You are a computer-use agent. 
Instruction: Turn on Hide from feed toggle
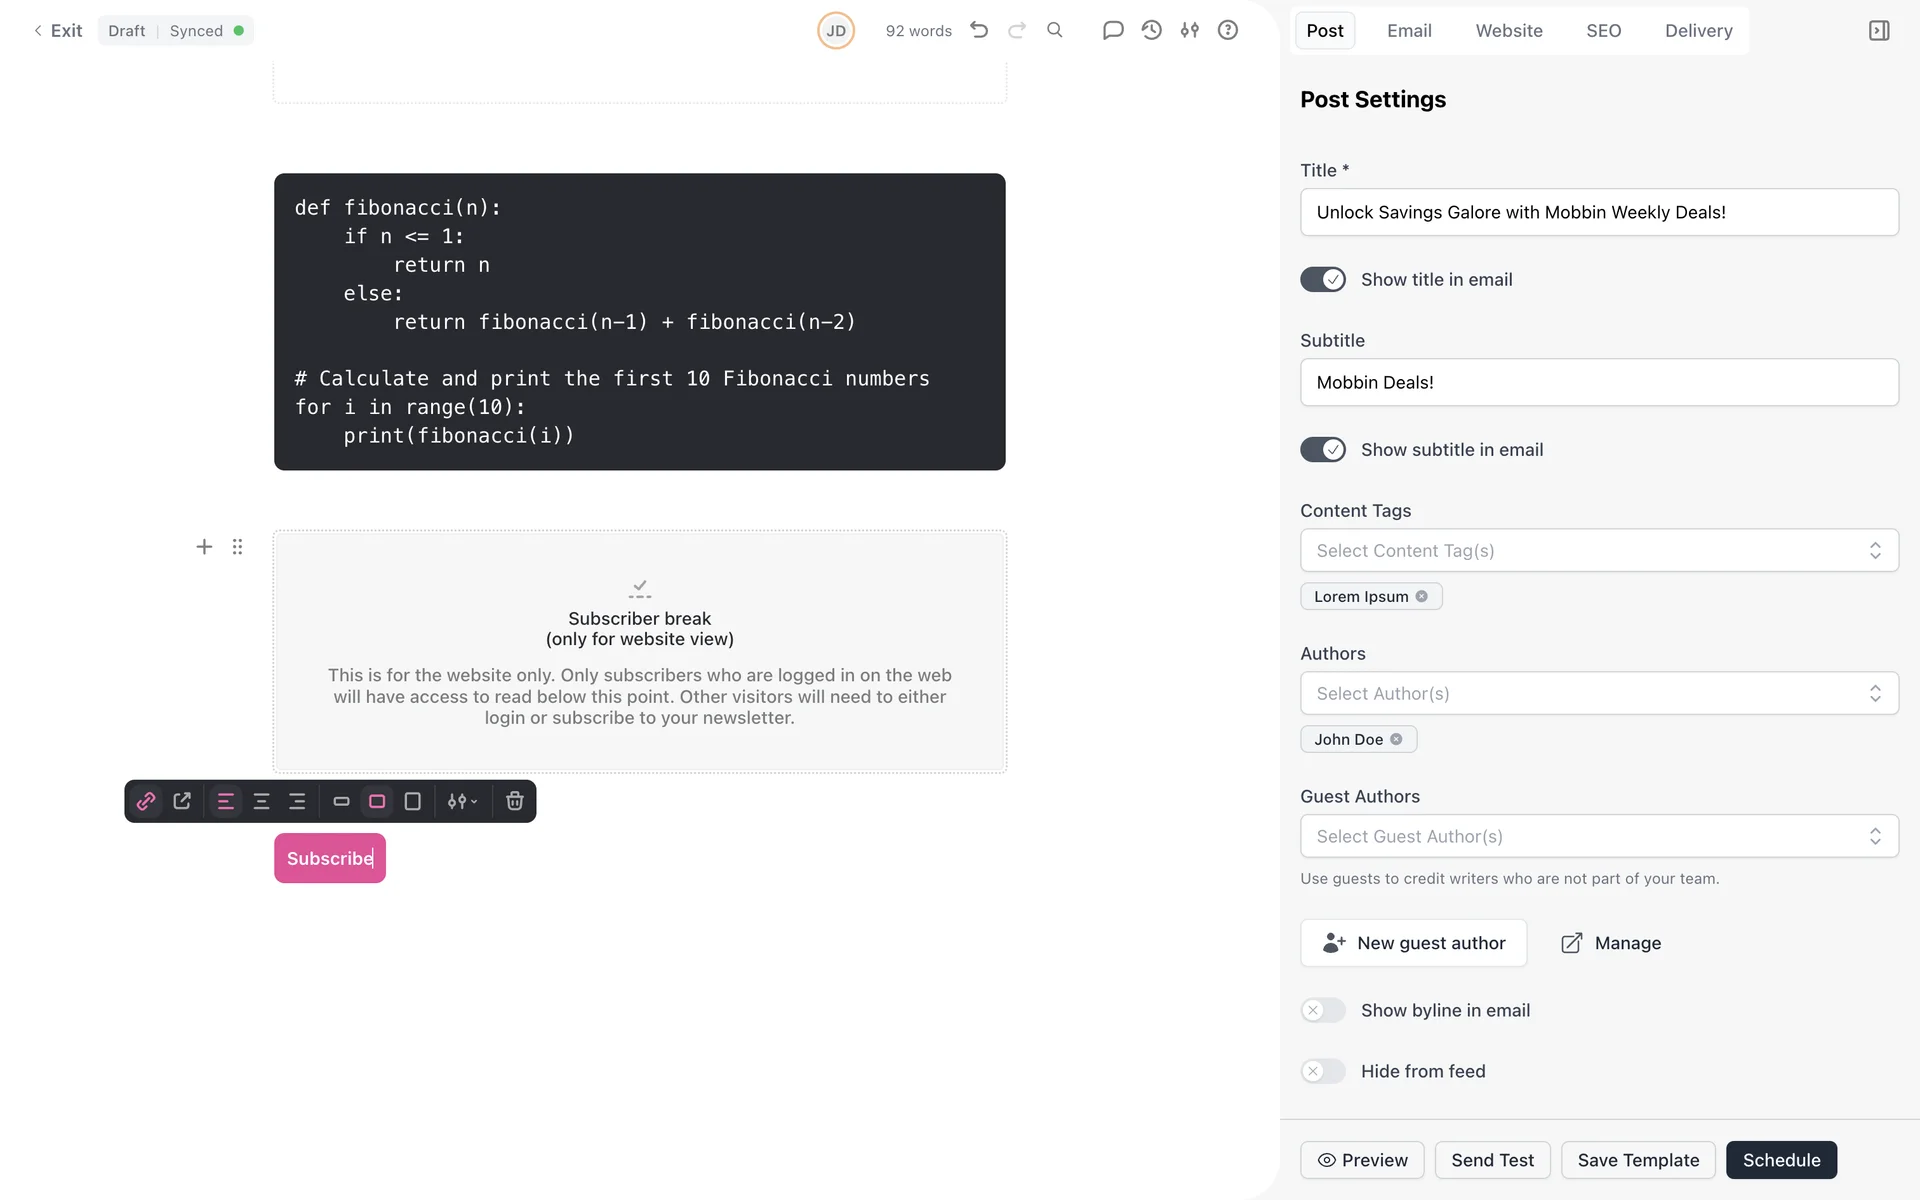1322,1071
